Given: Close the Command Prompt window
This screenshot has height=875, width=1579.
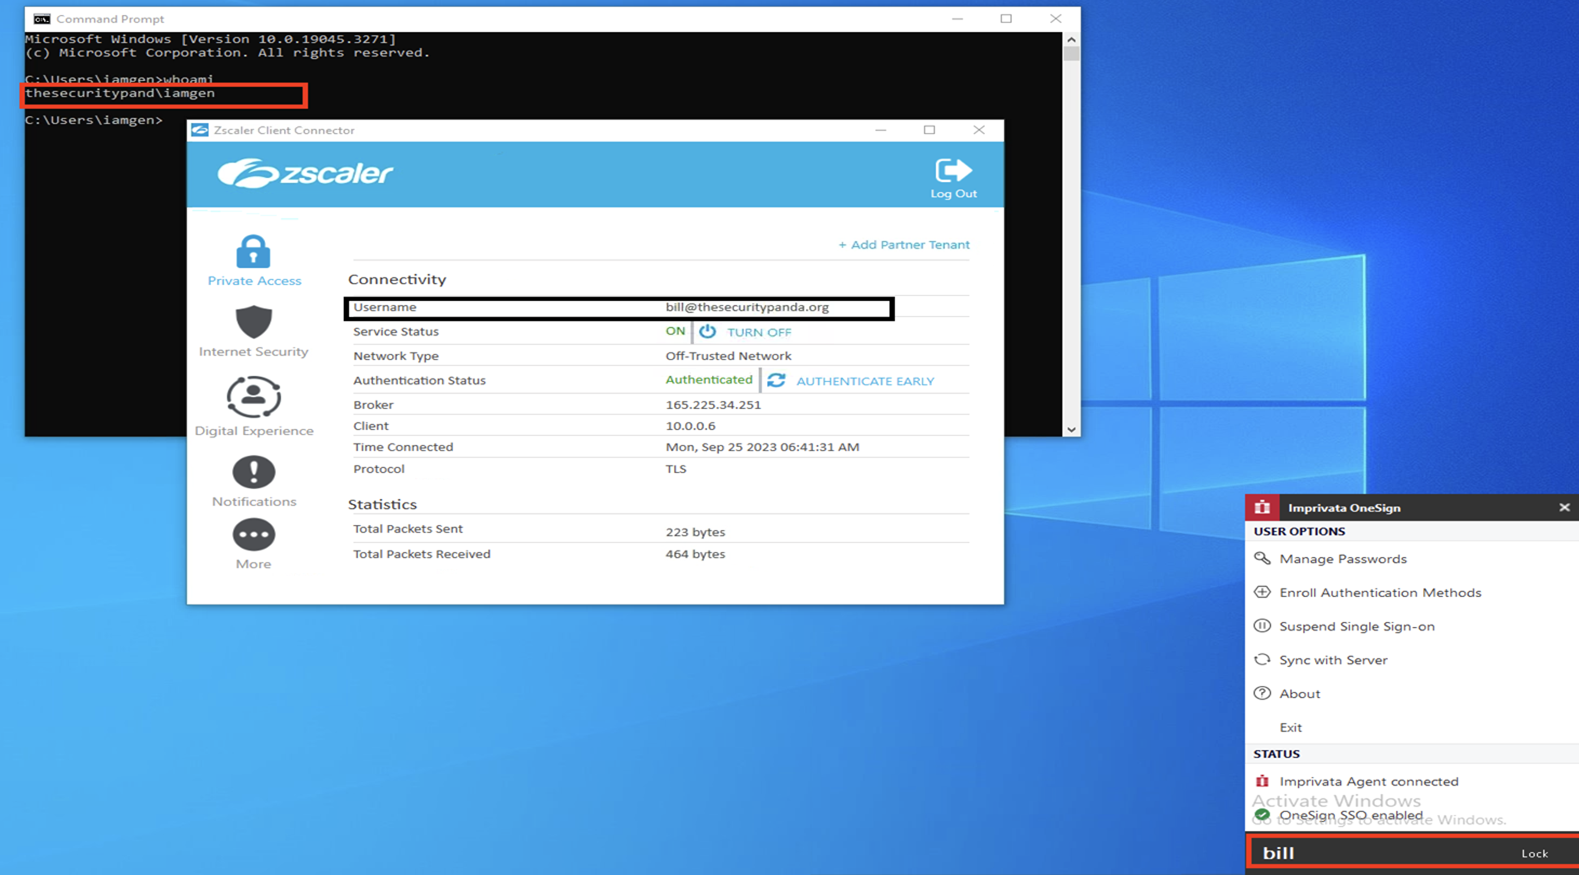Looking at the screenshot, I should (x=1055, y=19).
